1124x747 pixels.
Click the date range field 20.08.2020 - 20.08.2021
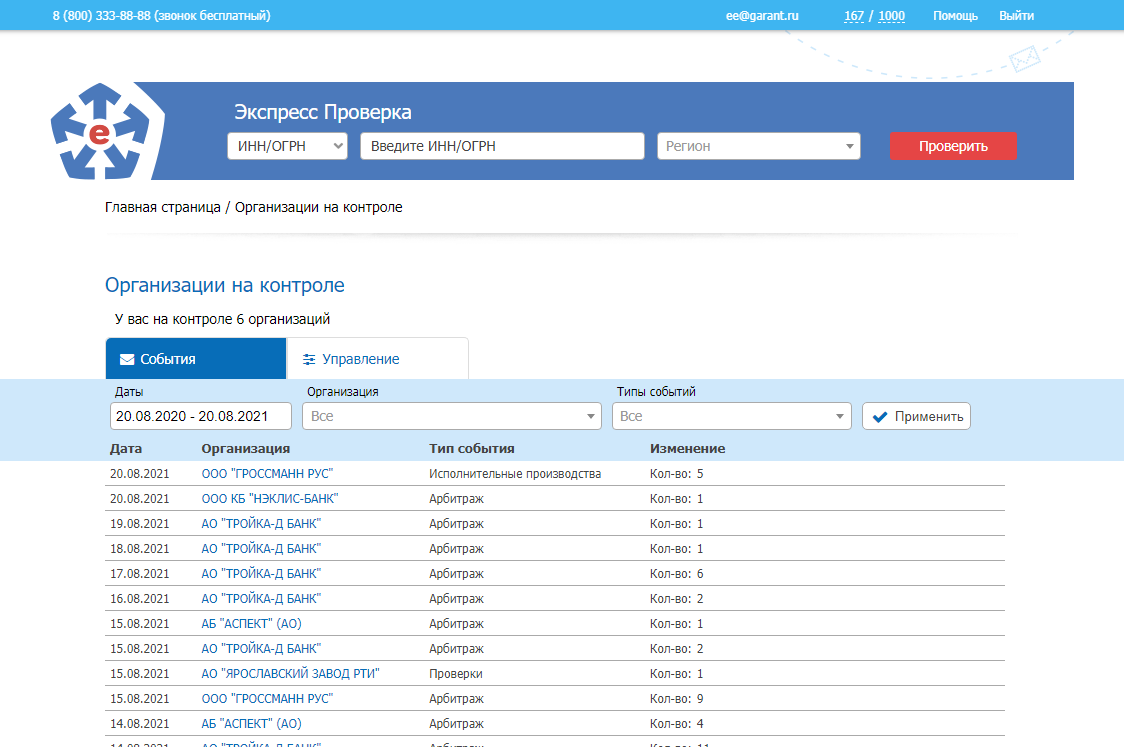pos(200,416)
